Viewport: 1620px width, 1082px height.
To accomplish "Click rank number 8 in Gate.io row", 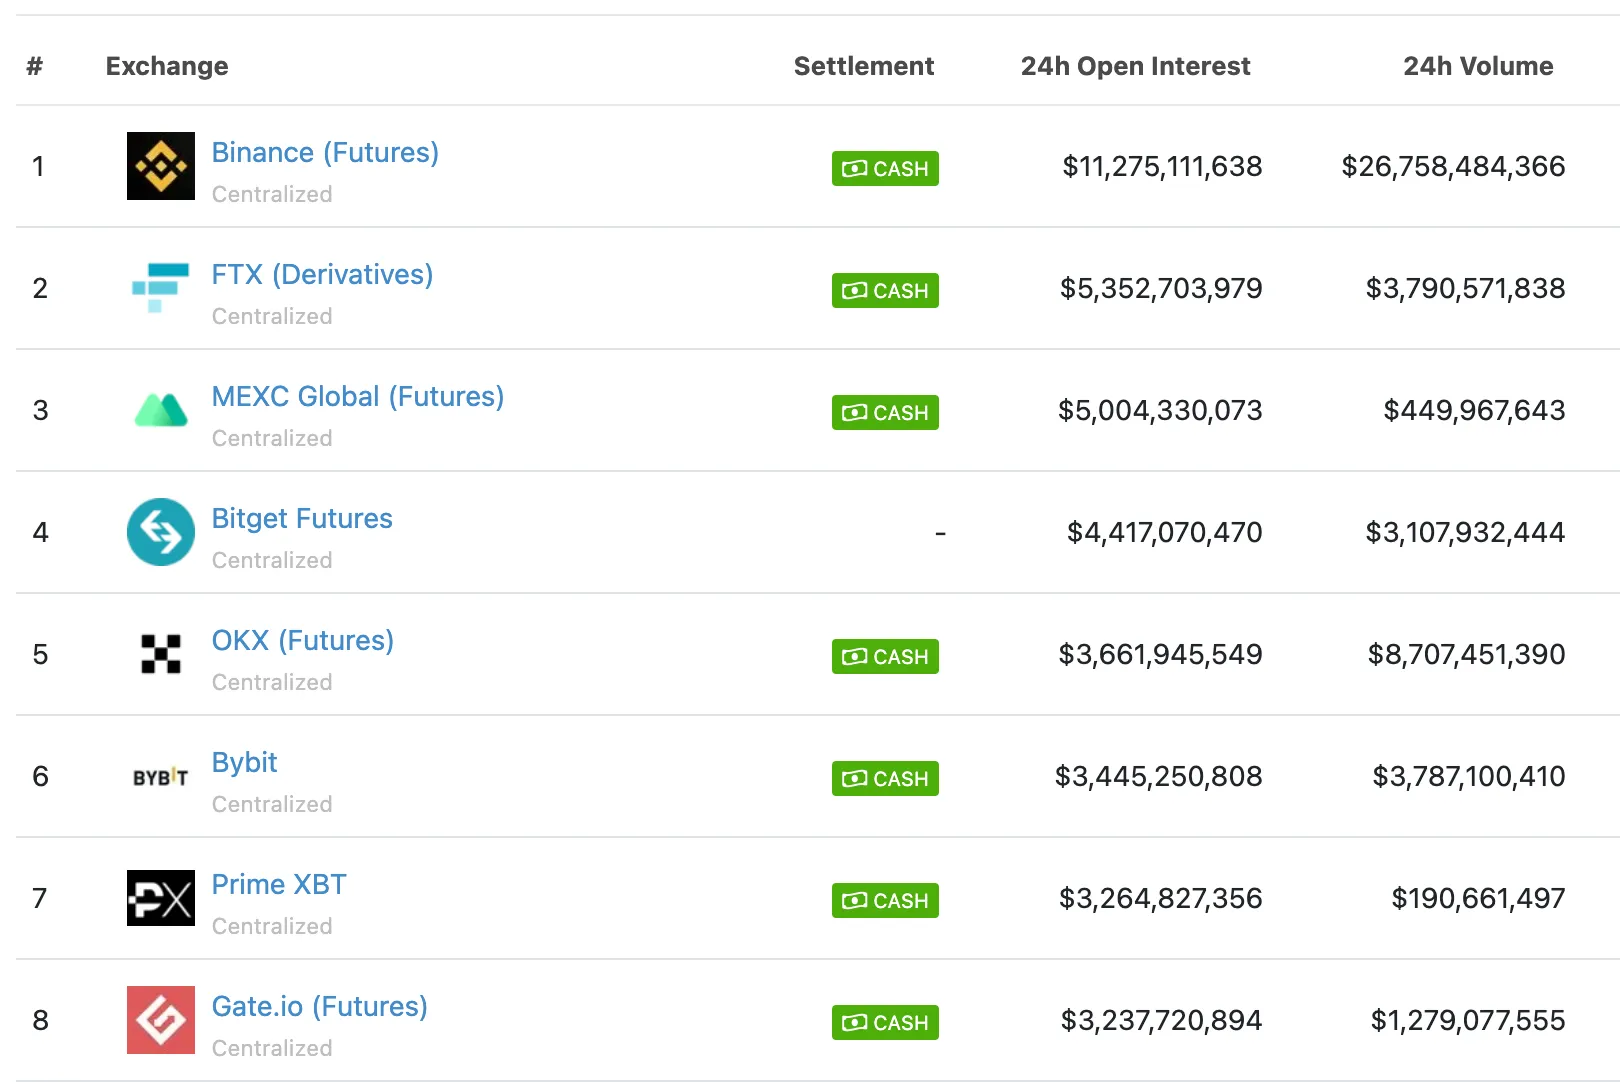I will (40, 1020).
